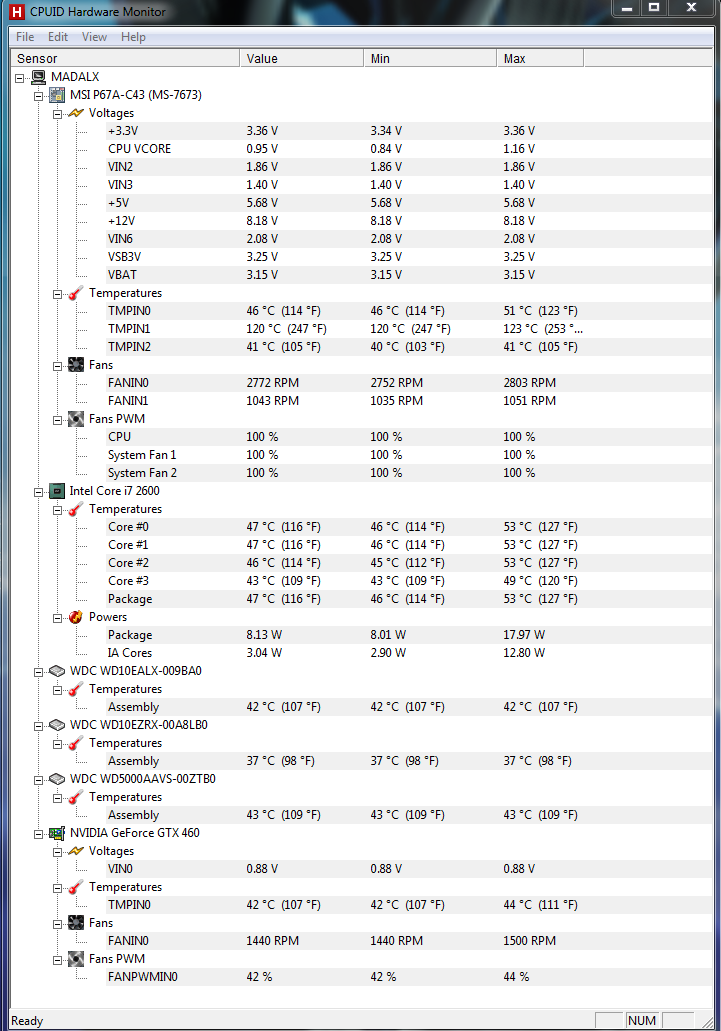Click the WD5000AAVS Temperatures thermometer icon
This screenshot has width=721, height=1031.
click(76, 797)
